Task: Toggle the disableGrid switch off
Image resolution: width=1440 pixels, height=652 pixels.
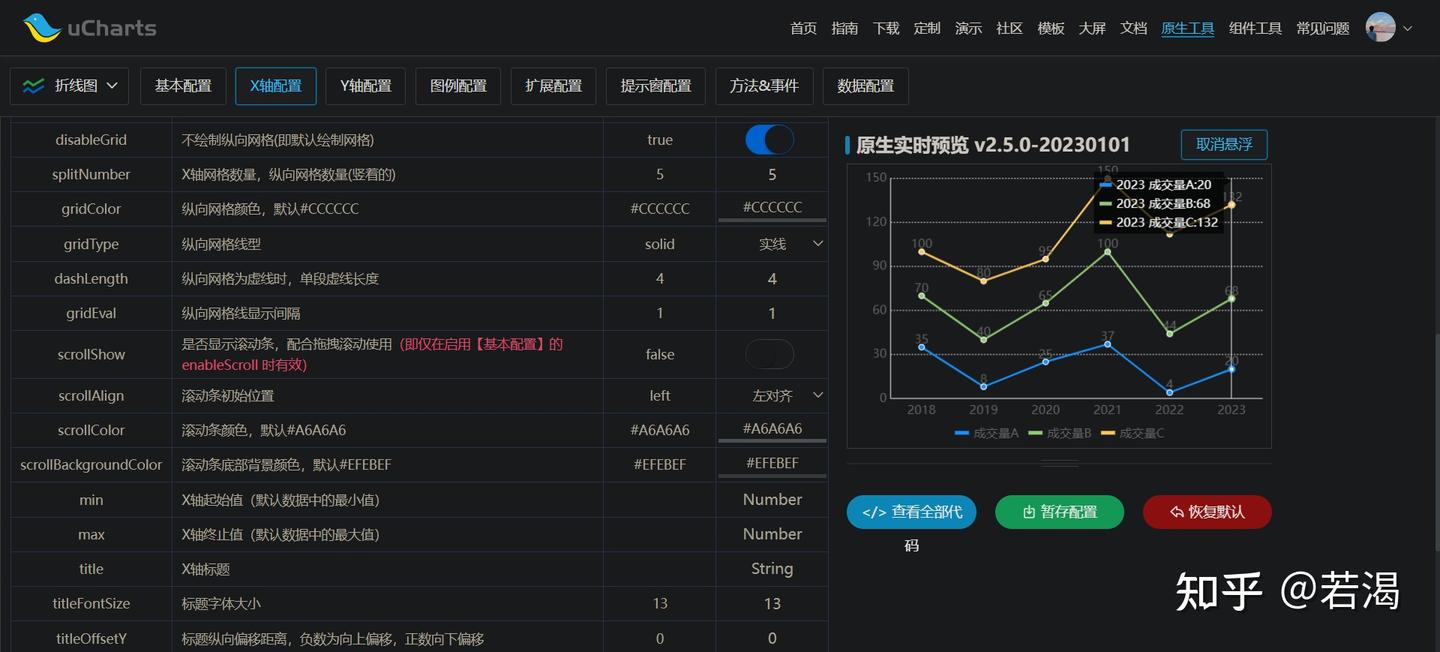Action: click(x=770, y=140)
